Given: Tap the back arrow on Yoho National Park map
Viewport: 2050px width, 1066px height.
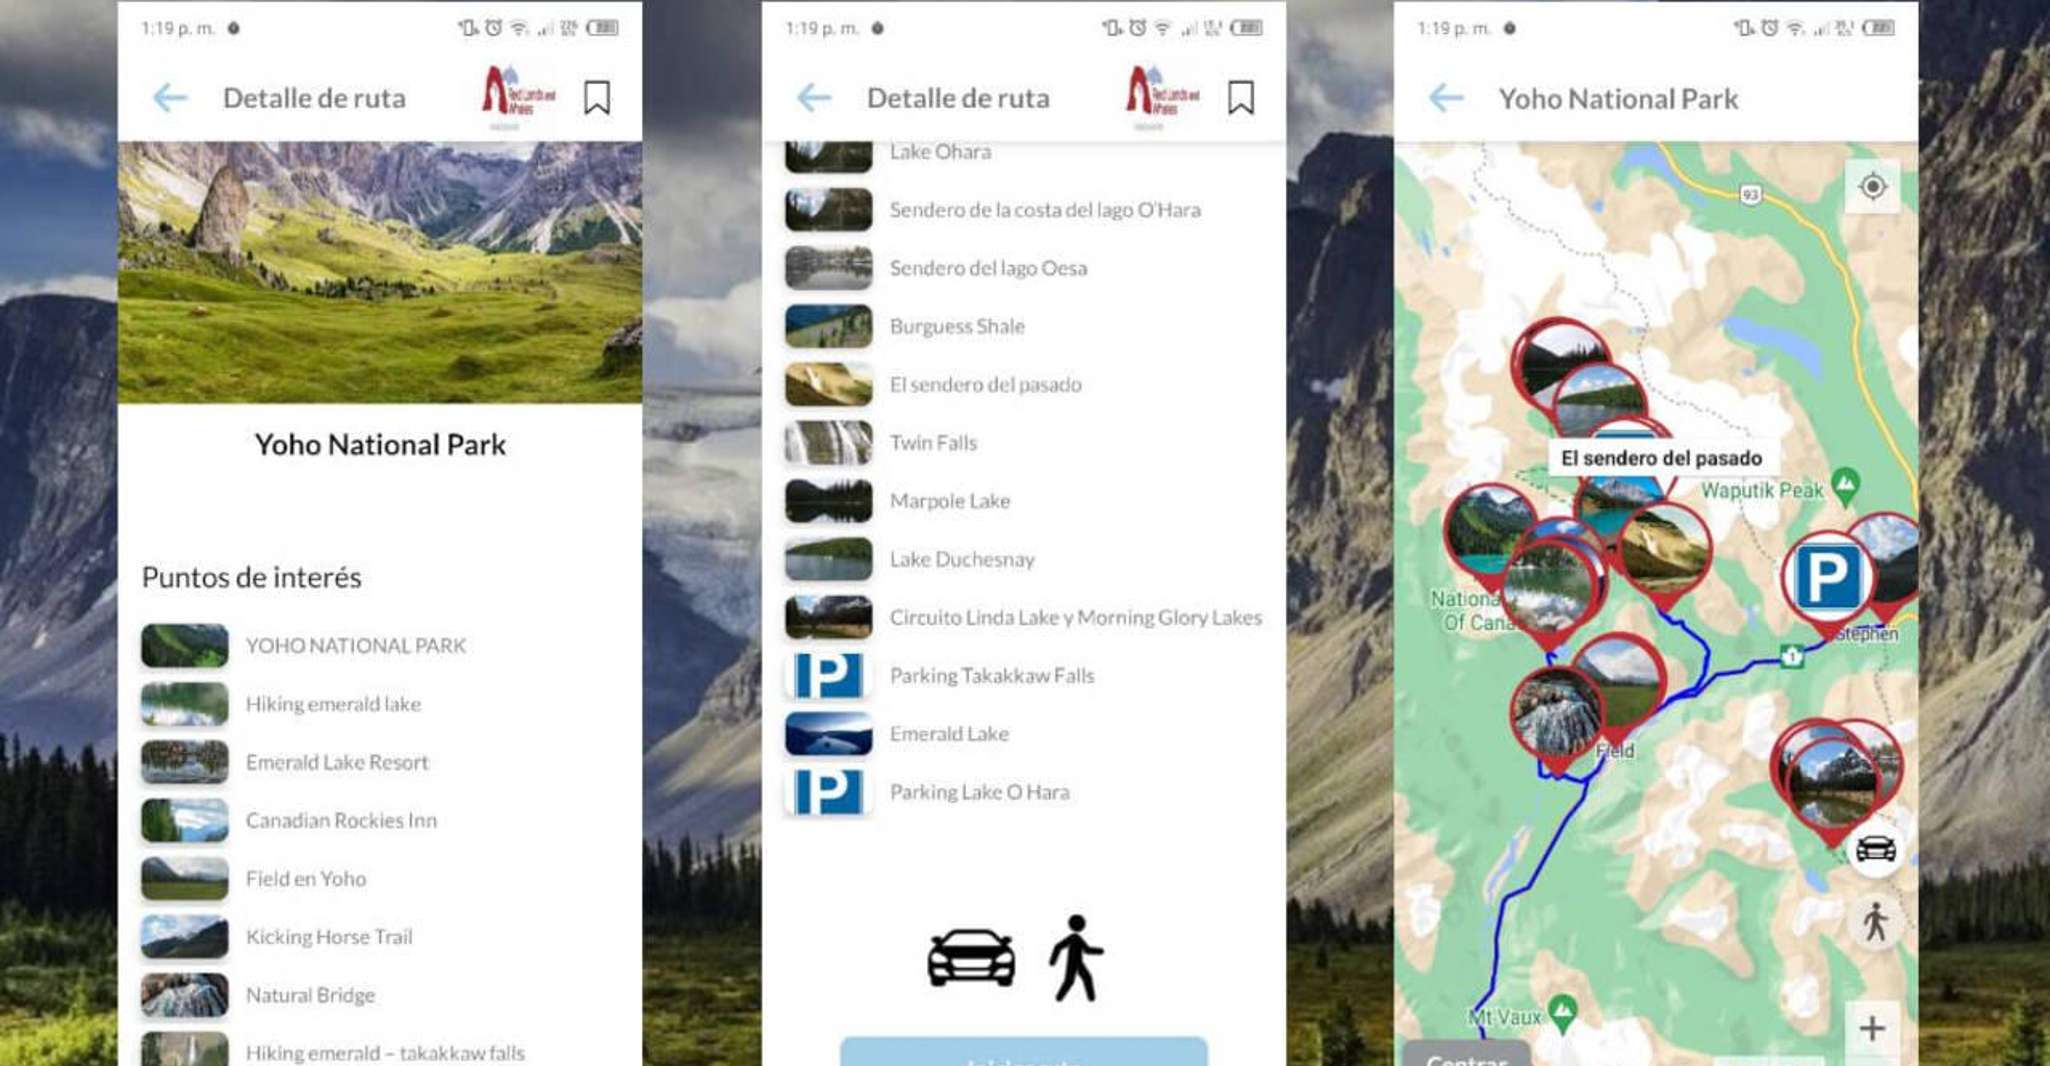Looking at the screenshot, I should point(1446,98).
